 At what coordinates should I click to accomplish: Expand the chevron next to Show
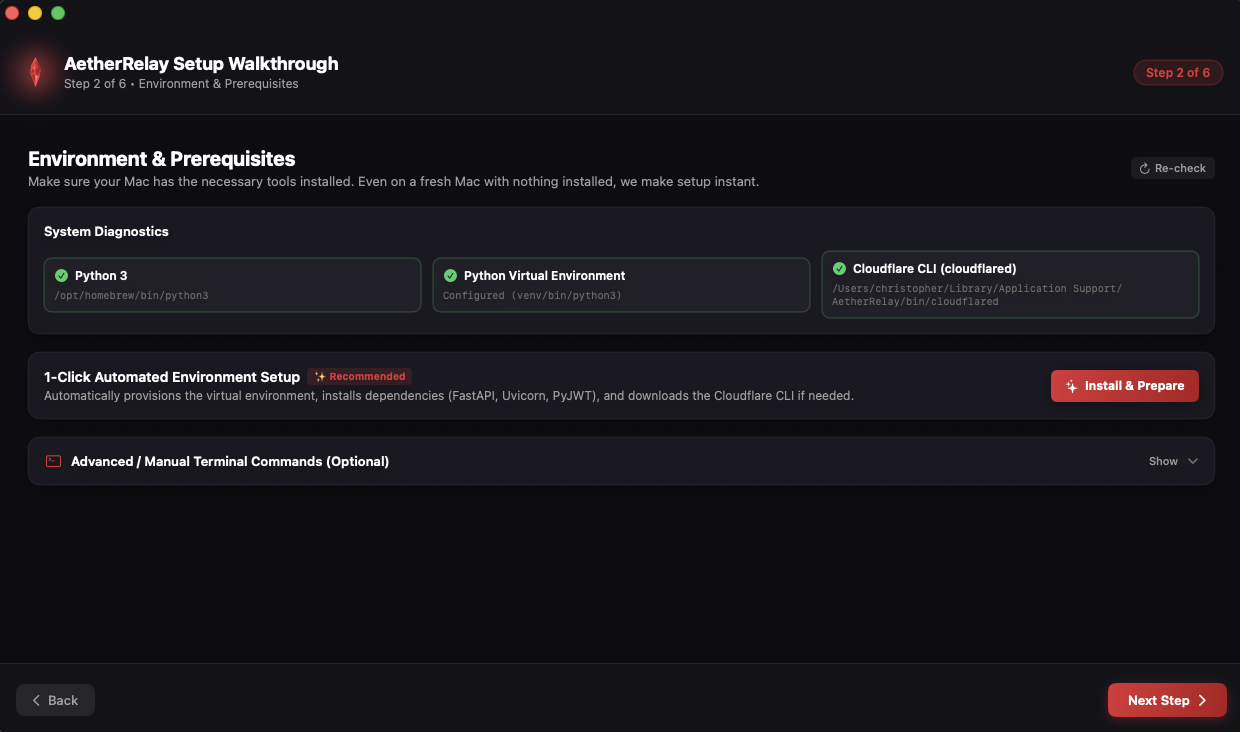coord(1192,461)
